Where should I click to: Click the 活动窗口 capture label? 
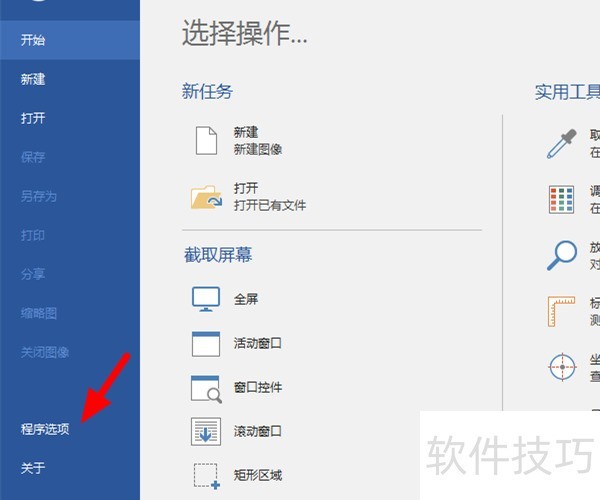click(x=258, y=343)
